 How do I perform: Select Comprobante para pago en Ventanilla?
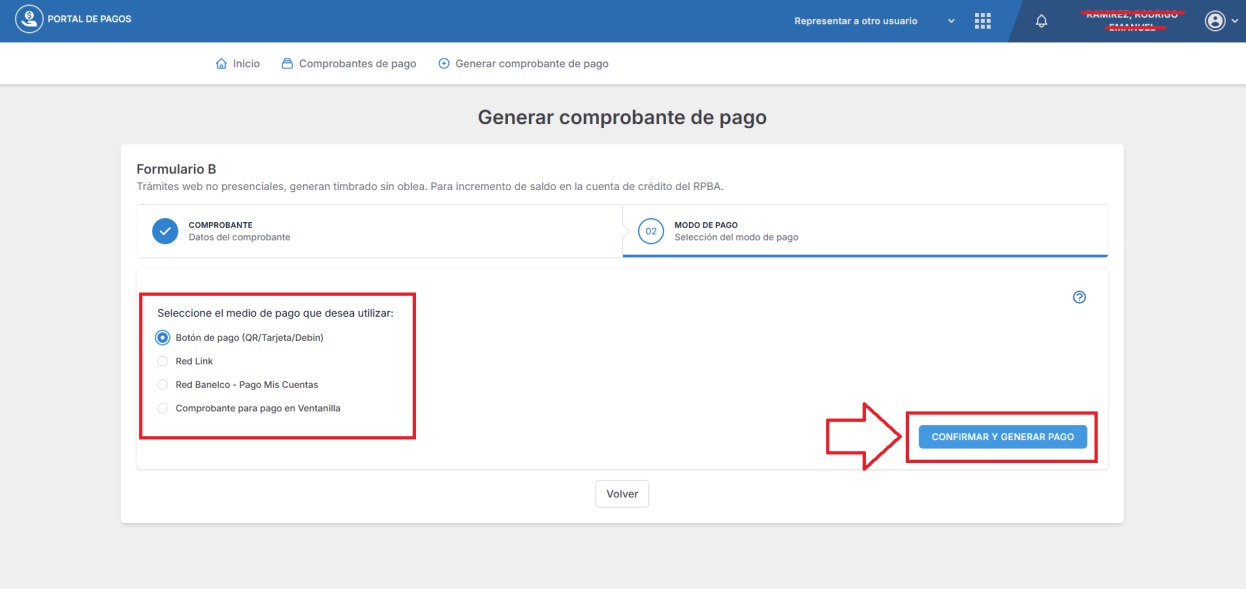163,408
